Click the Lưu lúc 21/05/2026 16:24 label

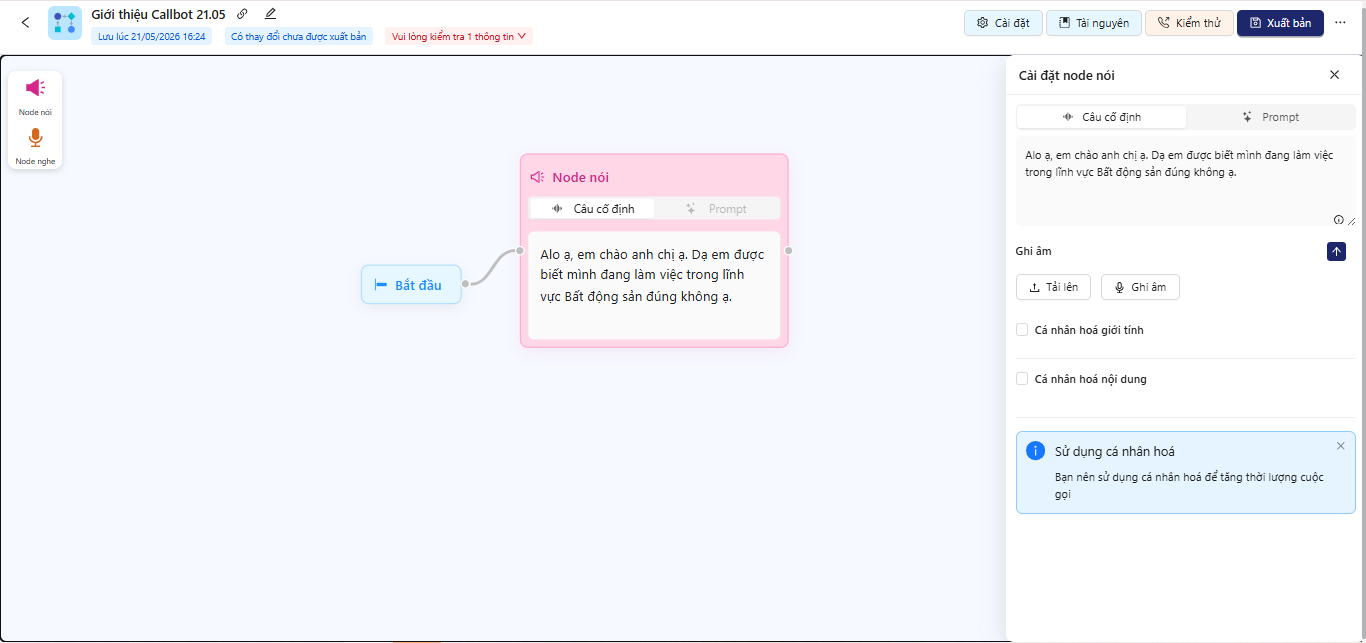coord(152,36)
